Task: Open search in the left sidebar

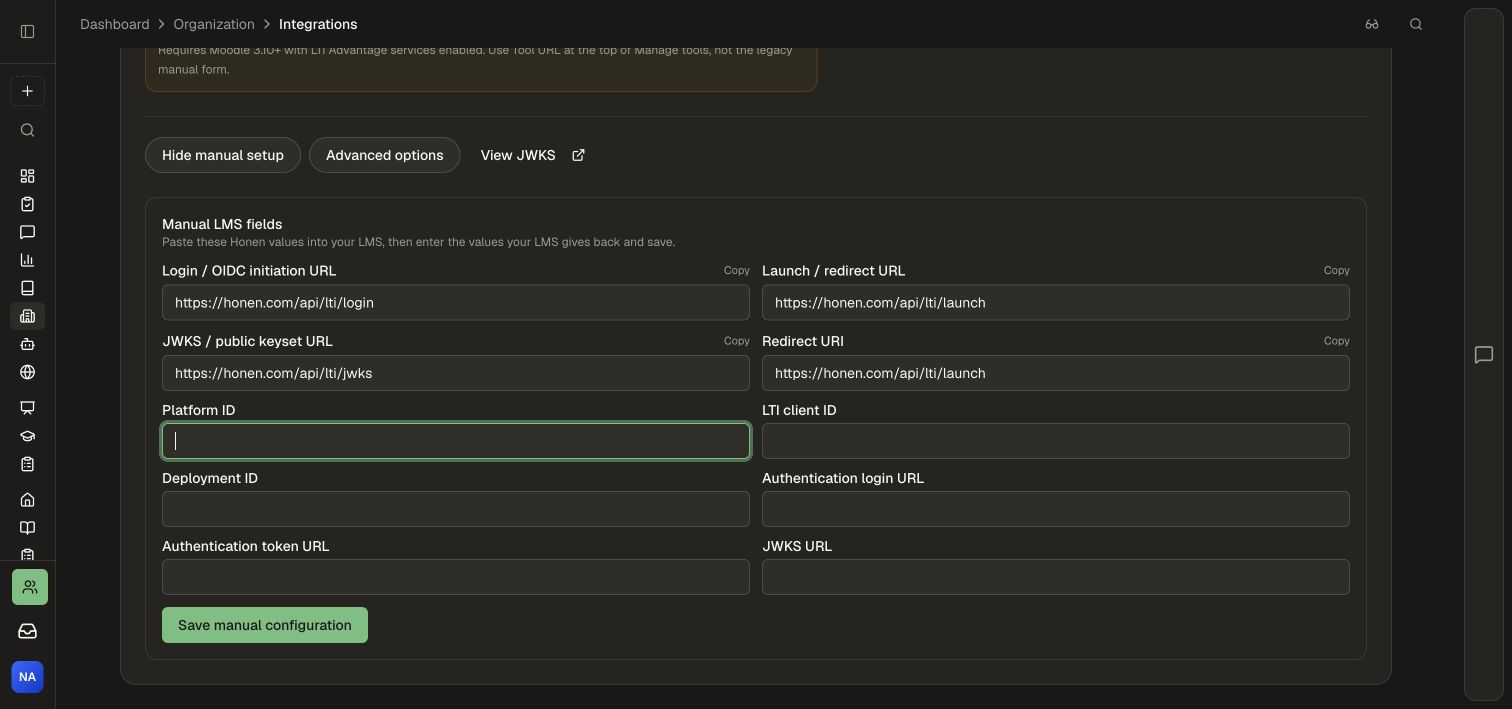Action: coord(27,130)
